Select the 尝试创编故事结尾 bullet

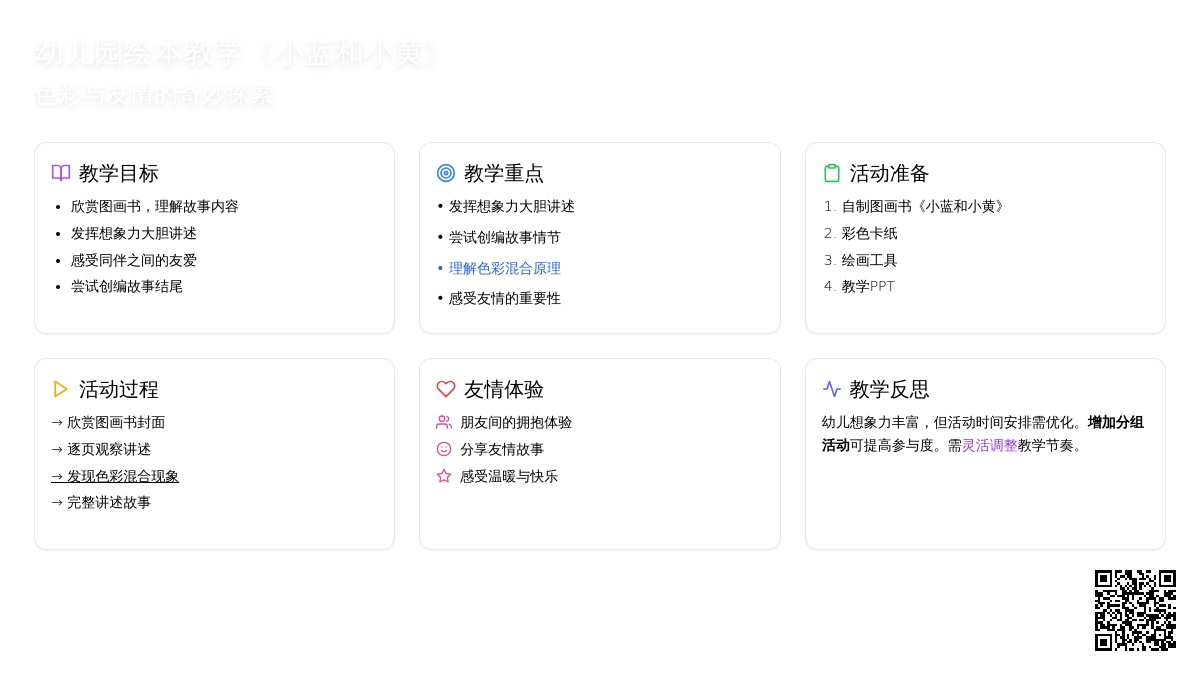click(127, 286)
